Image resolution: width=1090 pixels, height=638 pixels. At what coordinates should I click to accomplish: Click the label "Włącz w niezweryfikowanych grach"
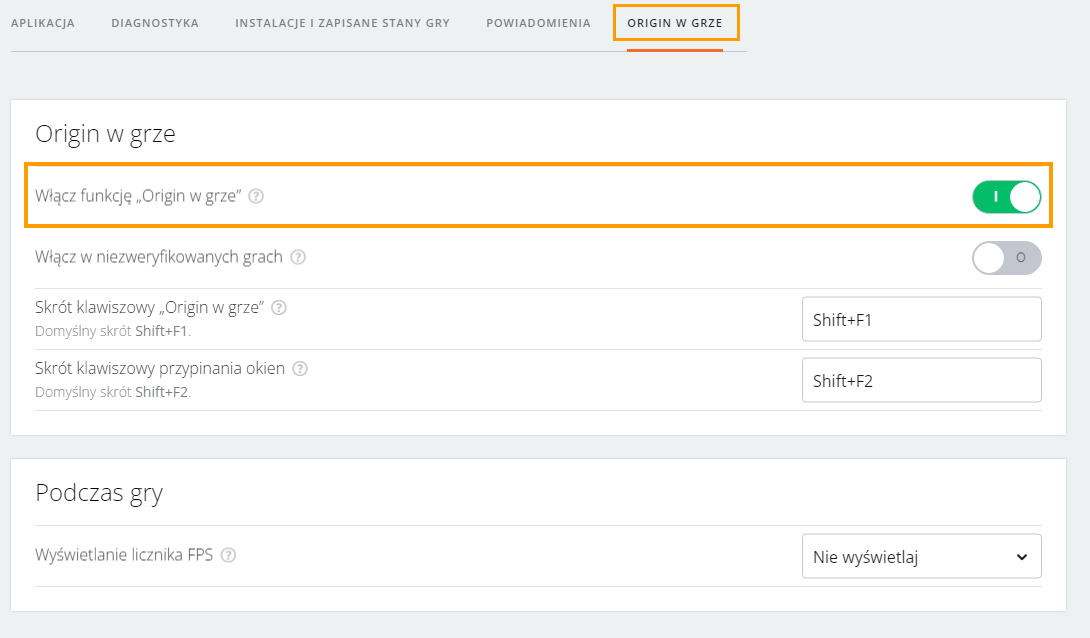[158, 257]
